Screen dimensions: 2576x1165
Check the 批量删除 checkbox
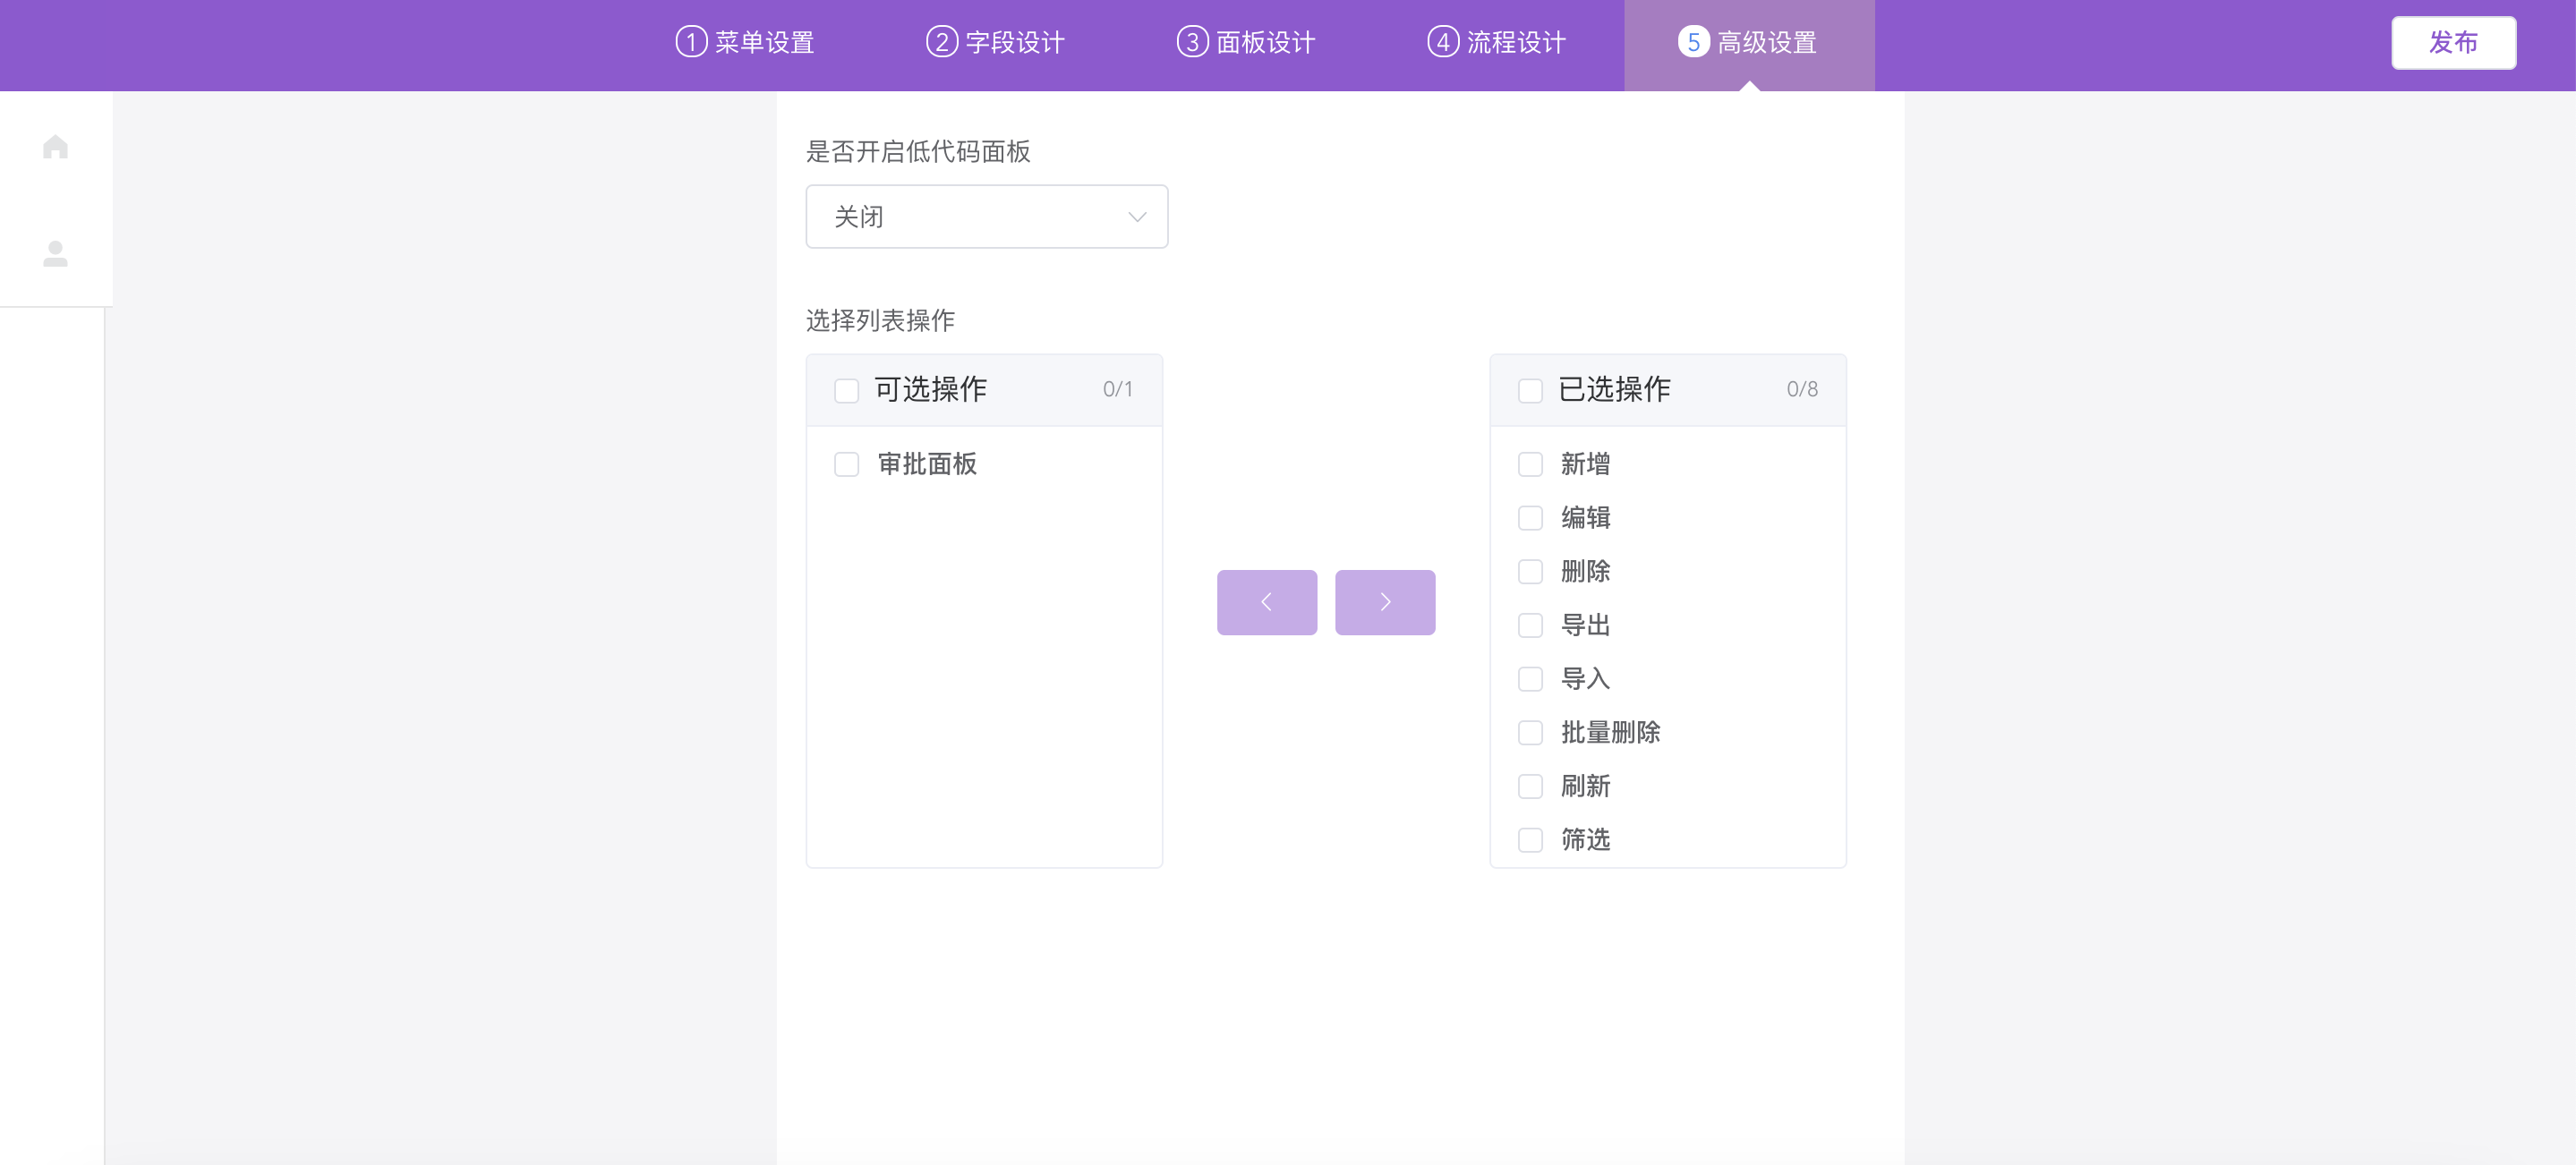[1530, 733]
